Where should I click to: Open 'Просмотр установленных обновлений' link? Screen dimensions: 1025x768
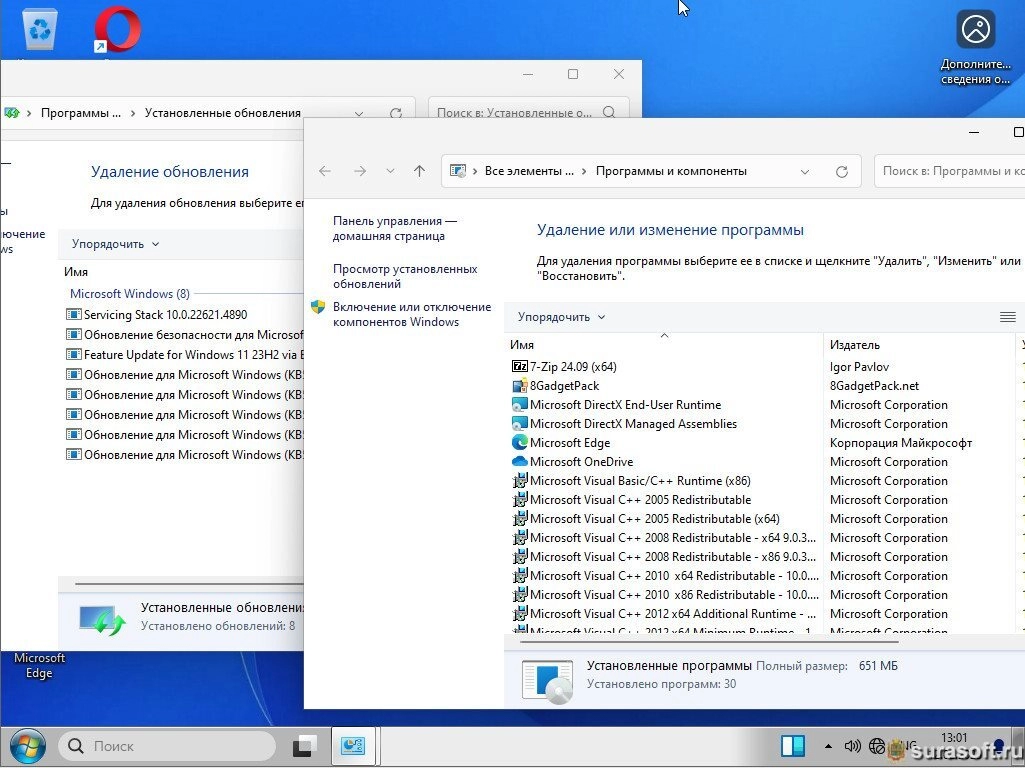(x=405, y=276)
